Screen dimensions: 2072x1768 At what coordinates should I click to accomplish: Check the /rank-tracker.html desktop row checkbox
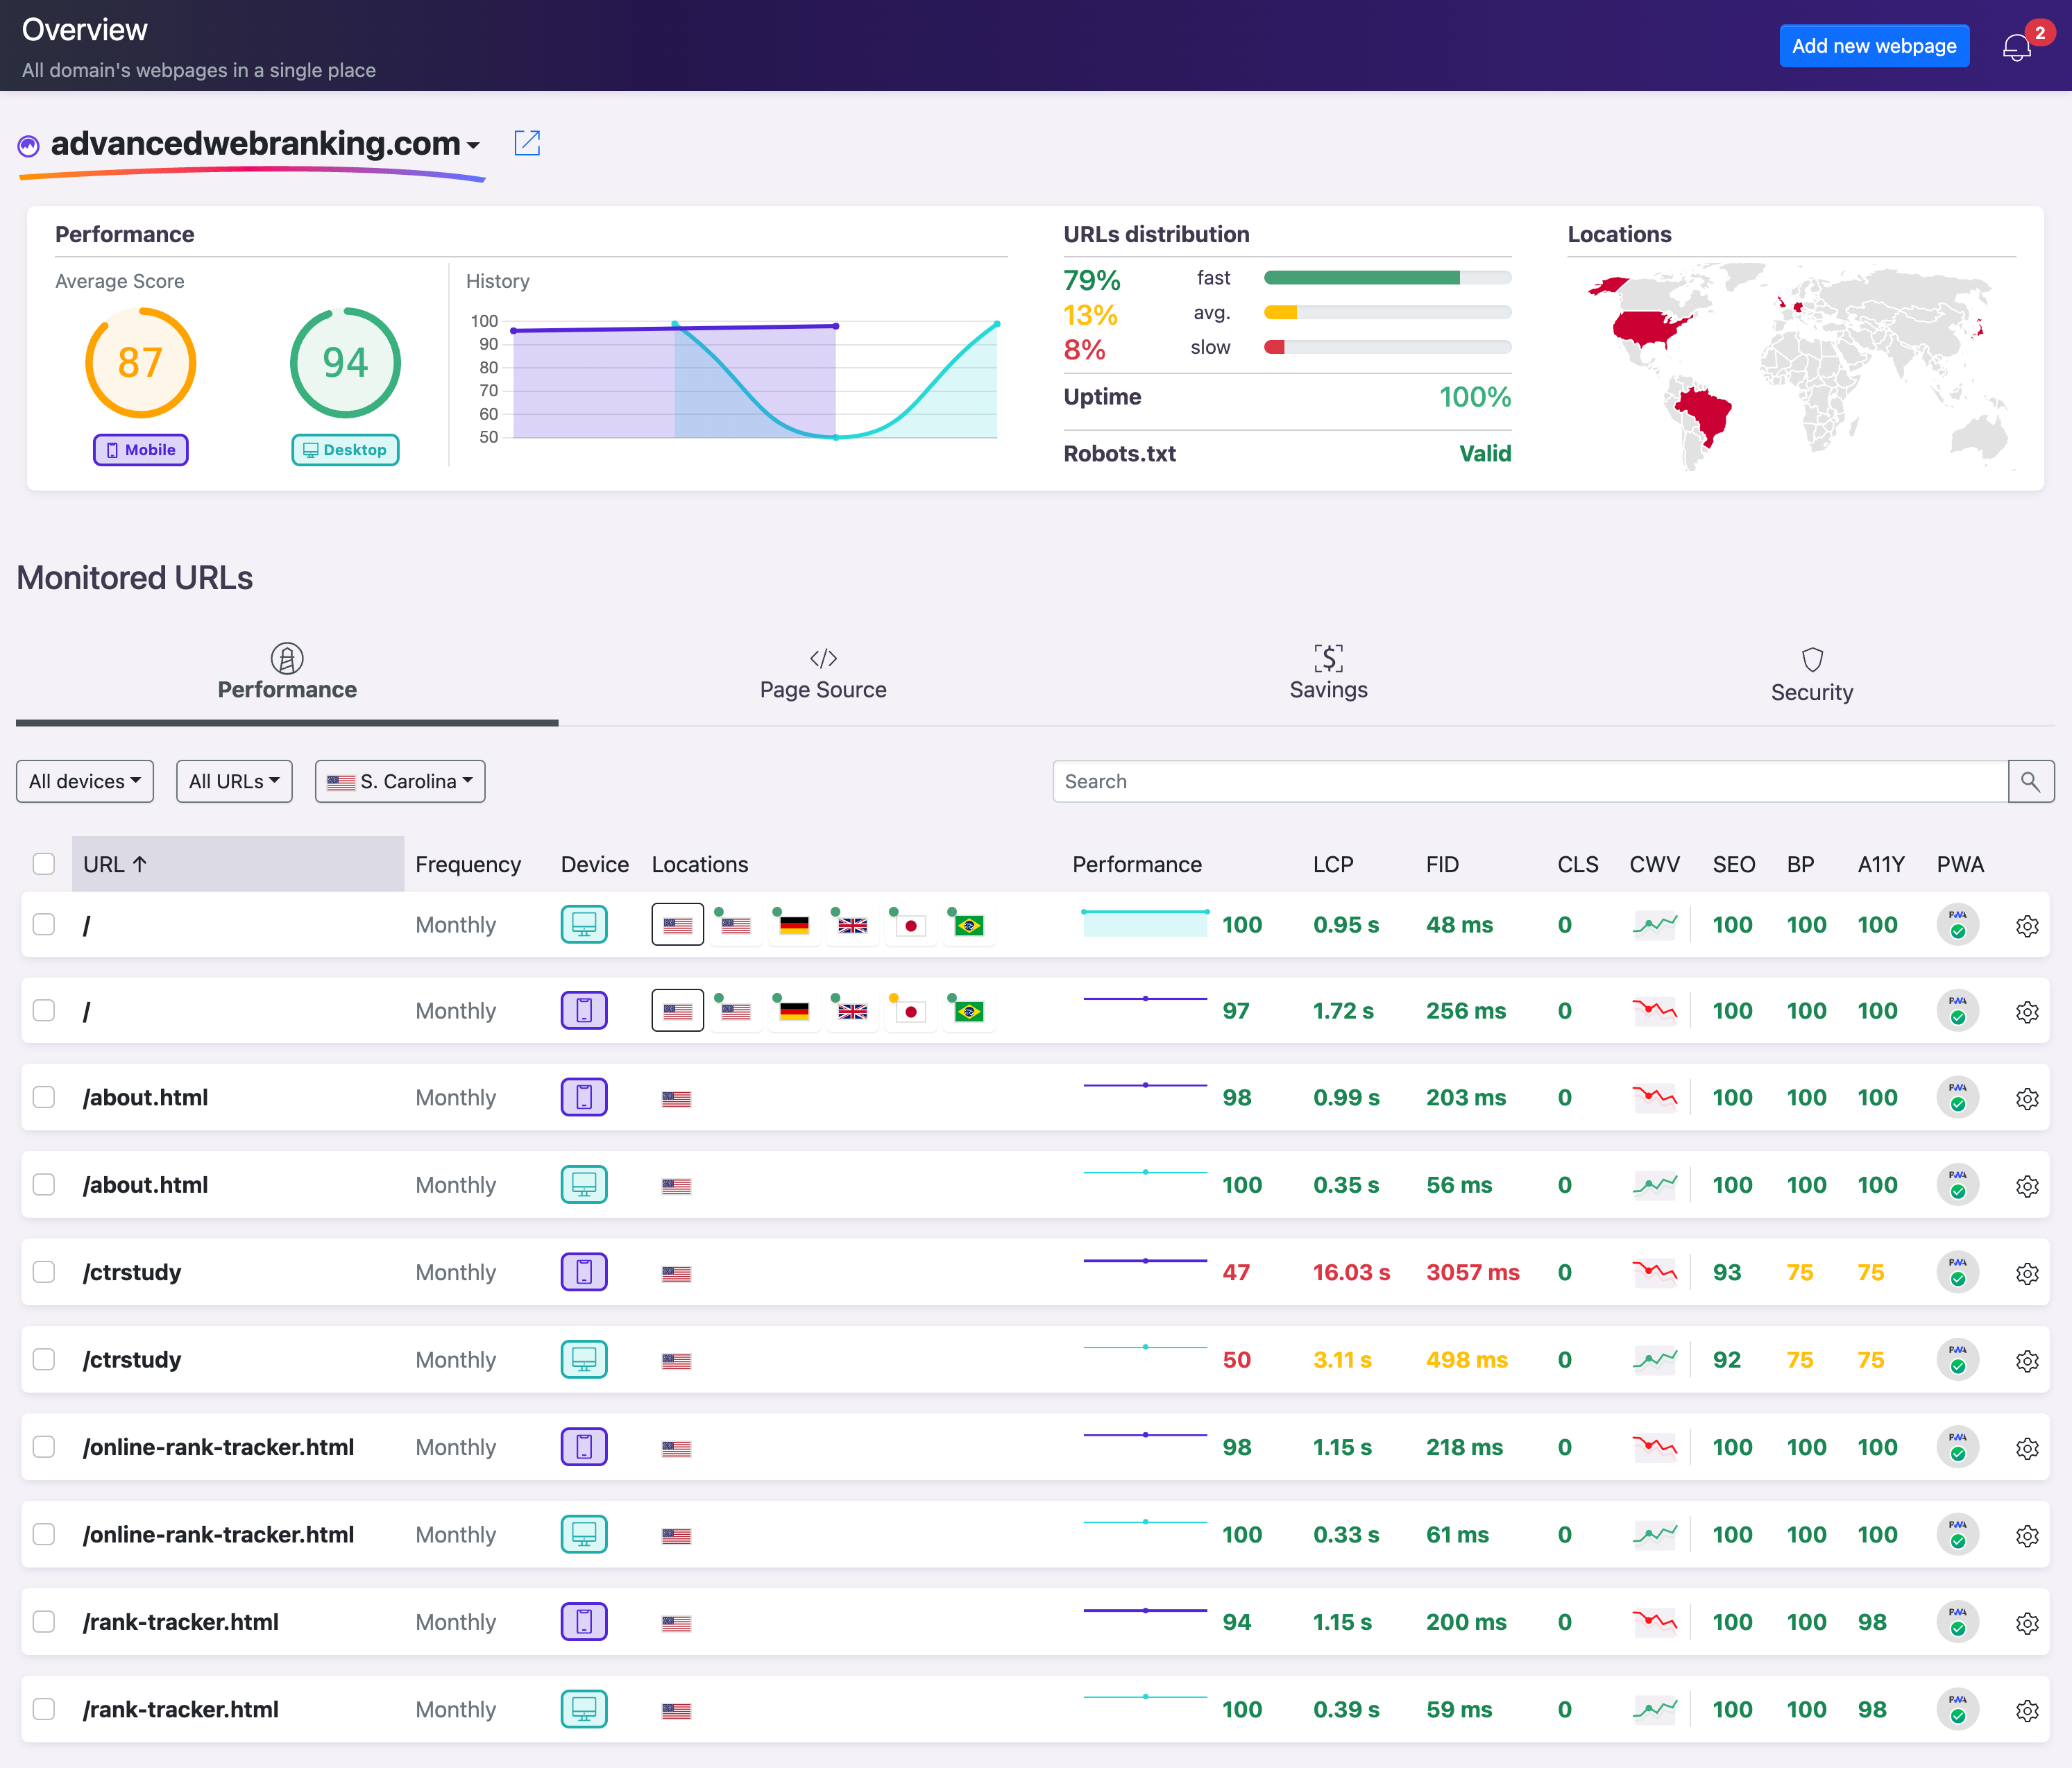click(44, 1710)
